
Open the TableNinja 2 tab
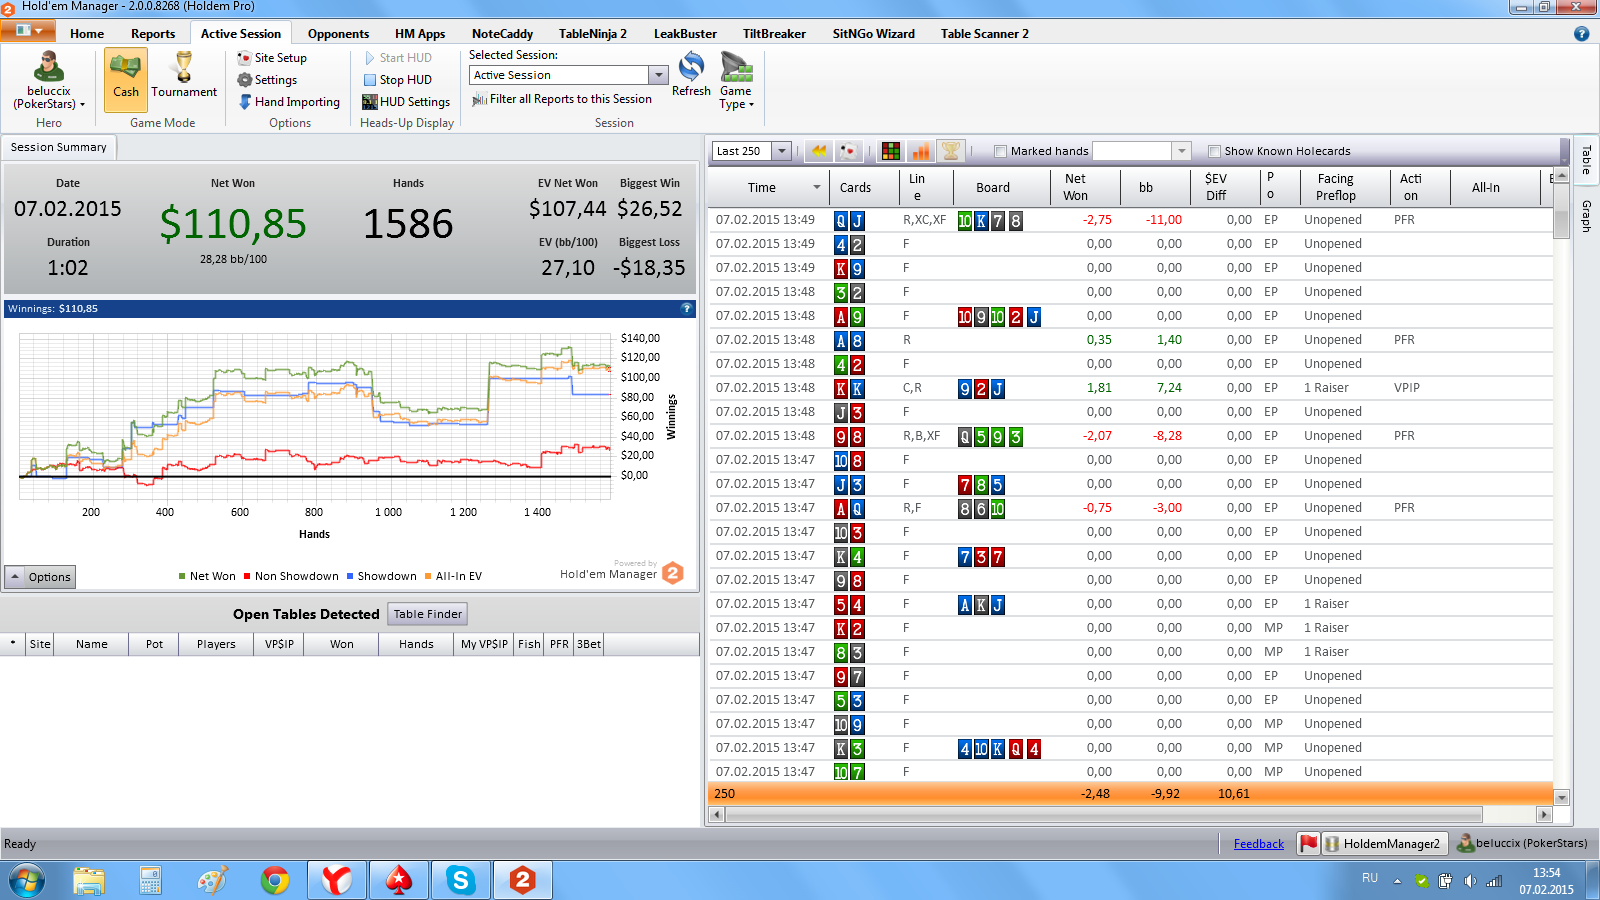pyautogui.click(x=593, y=34)
